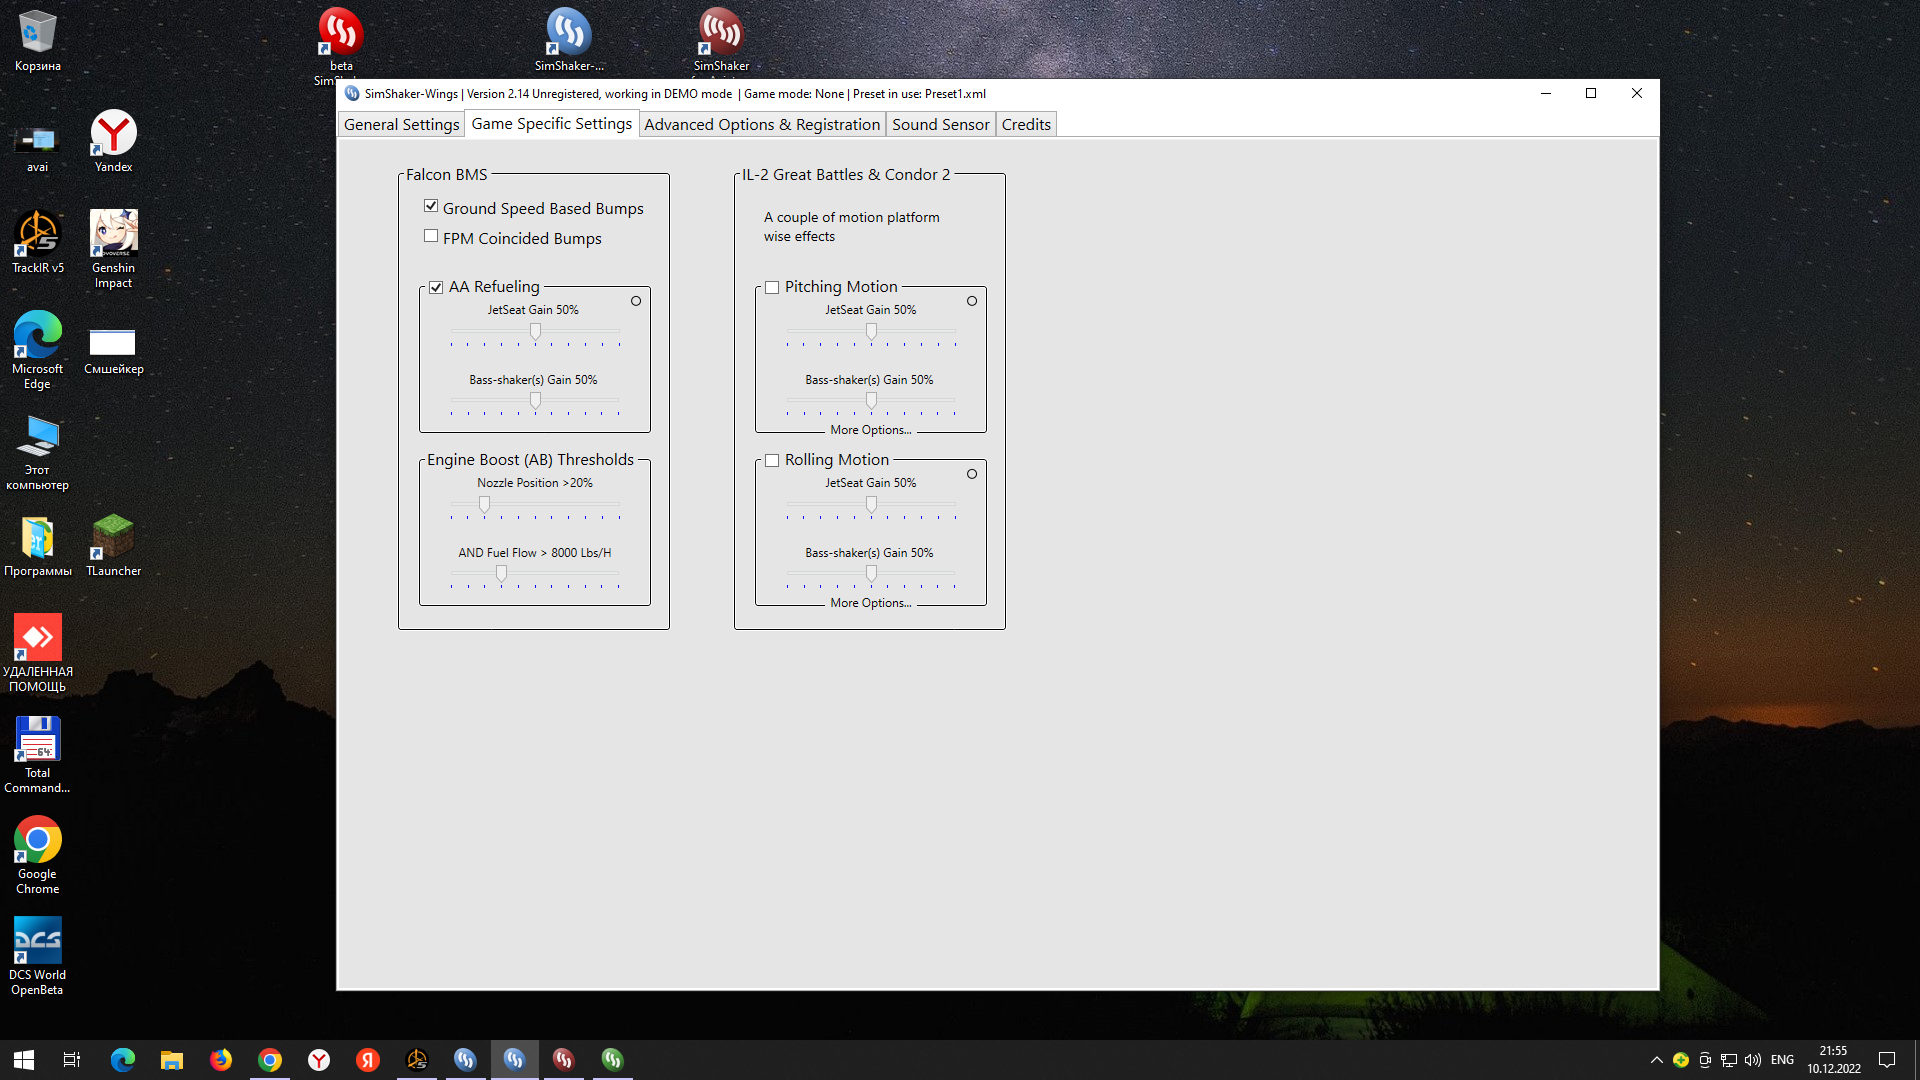Click the green SimShaker taskbar icon
This screenshot has height=1080, width=1920.
(613, 1059)
